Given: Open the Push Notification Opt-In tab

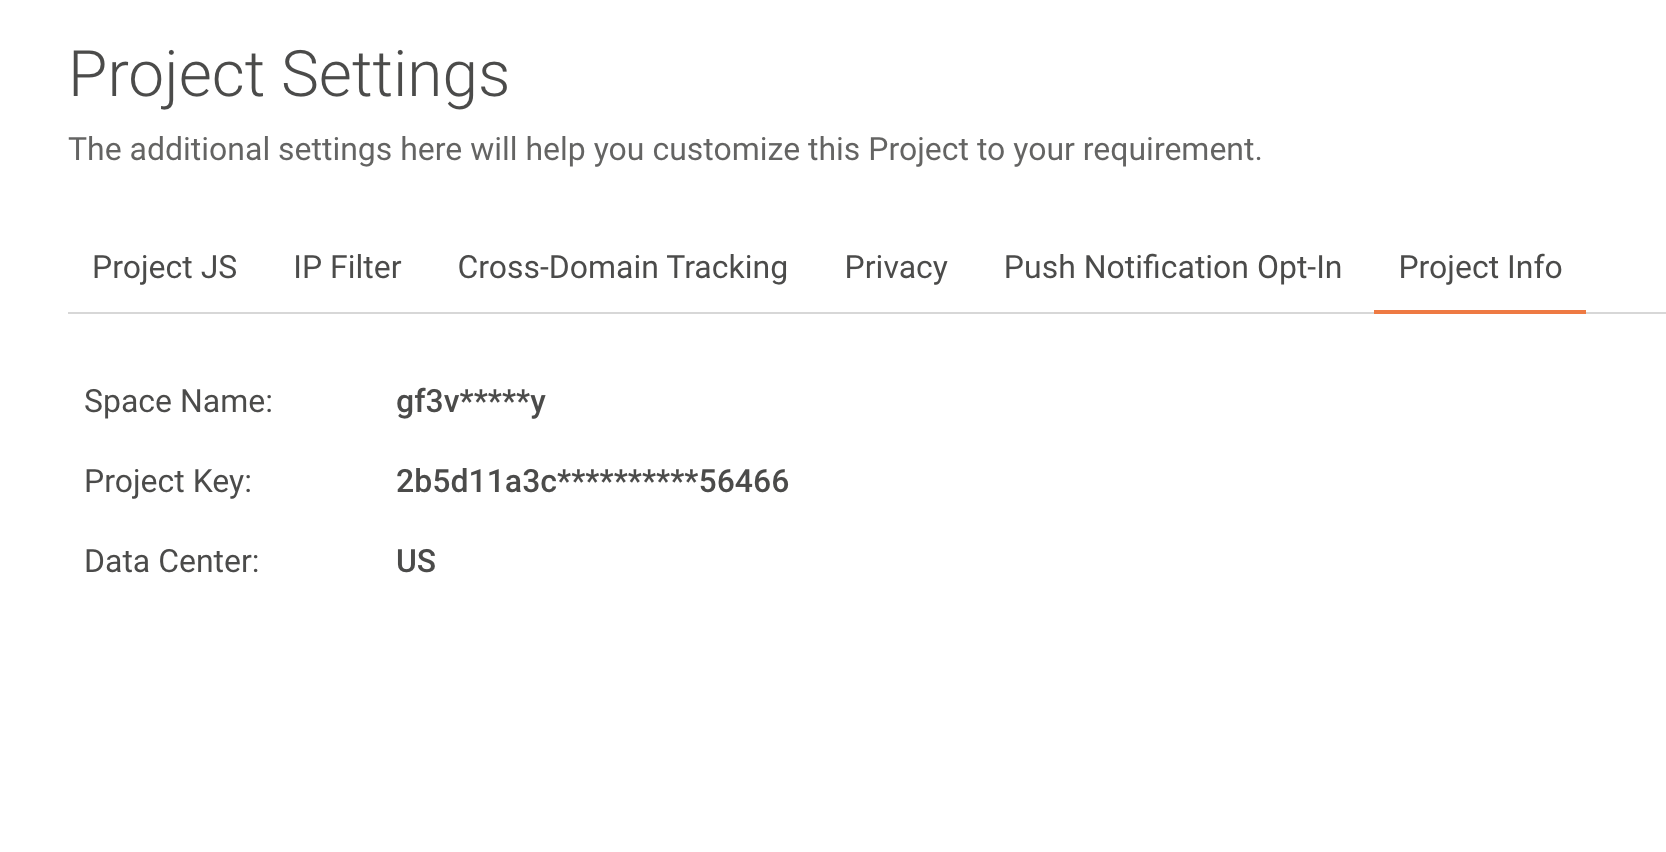Looking at the screenshot, I should (x=1171, y=267).
